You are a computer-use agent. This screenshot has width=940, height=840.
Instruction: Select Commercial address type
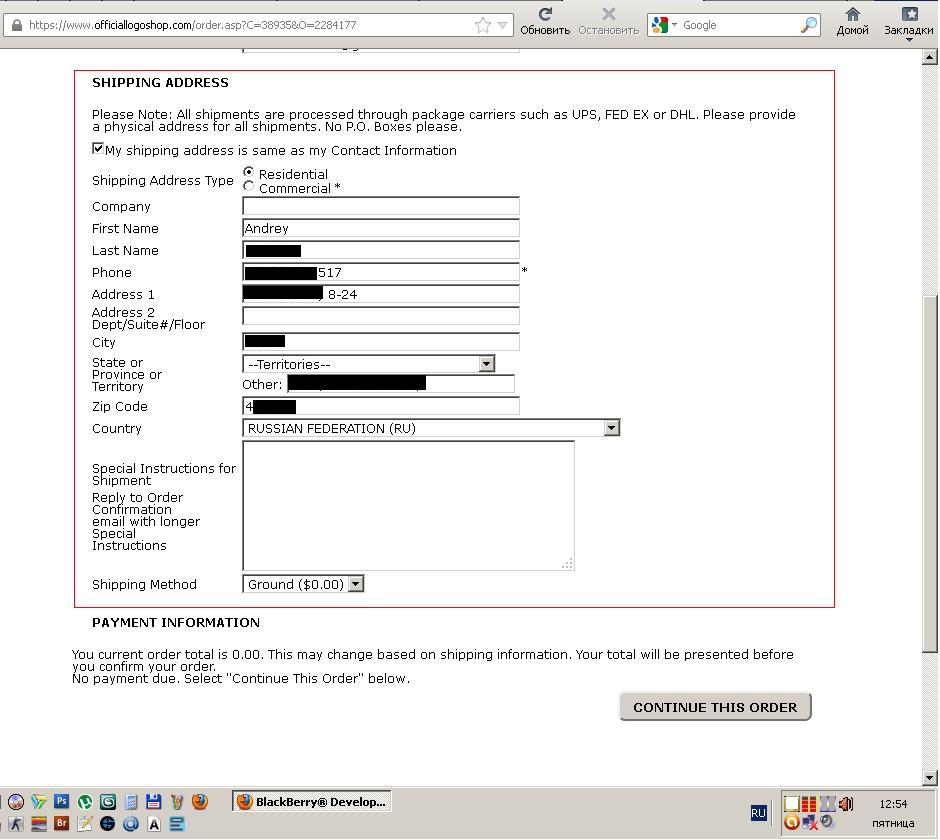click(249, 187)
